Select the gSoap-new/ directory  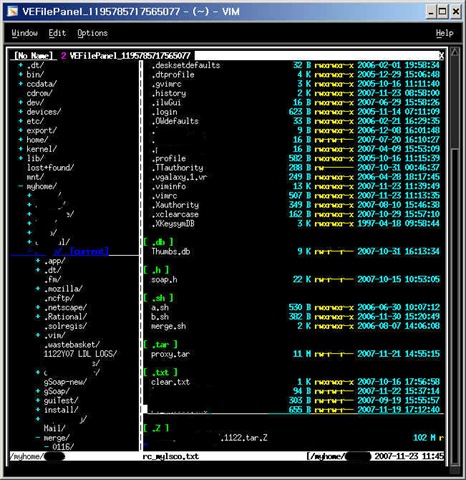[x=65, y=382]
